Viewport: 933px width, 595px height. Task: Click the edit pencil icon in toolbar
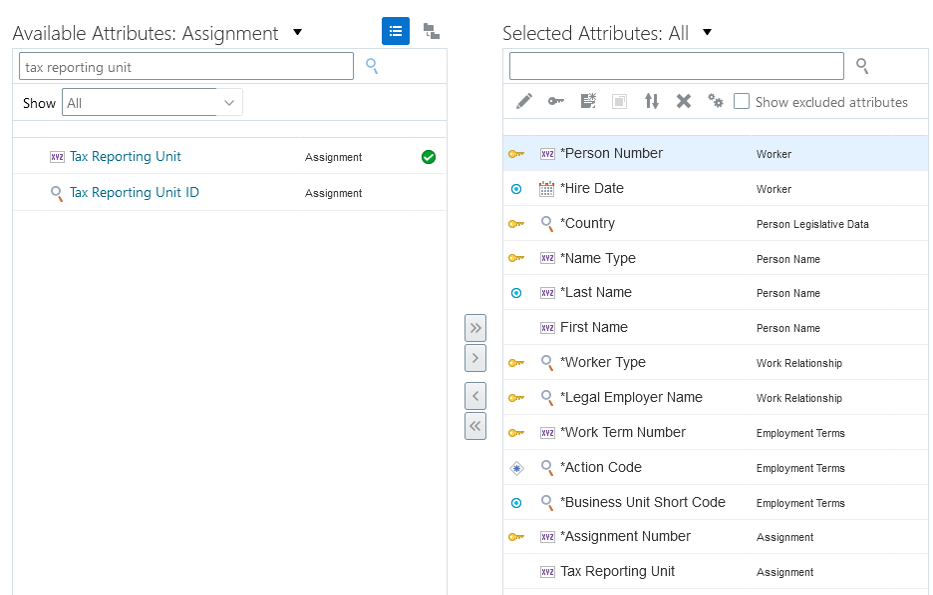click(x=524, y=101)
